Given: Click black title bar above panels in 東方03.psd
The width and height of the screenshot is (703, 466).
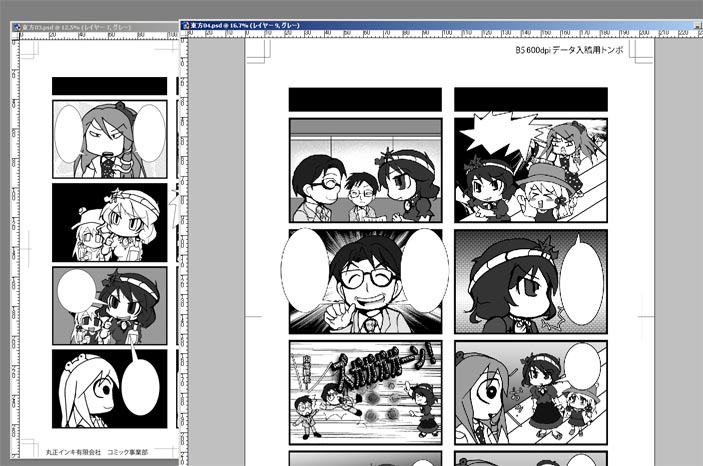Looking at the screenshot, I should (x=109, y=86).
